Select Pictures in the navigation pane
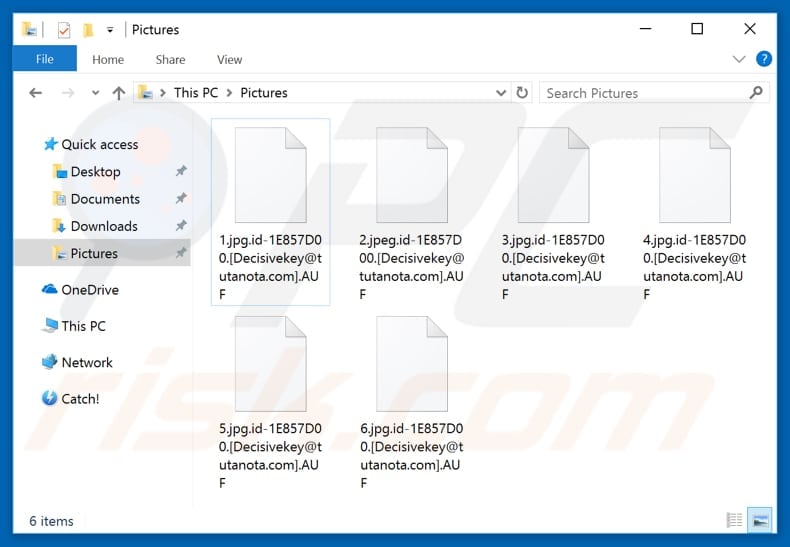The height and width of the screenshot is (547, 790). (103, 253)
